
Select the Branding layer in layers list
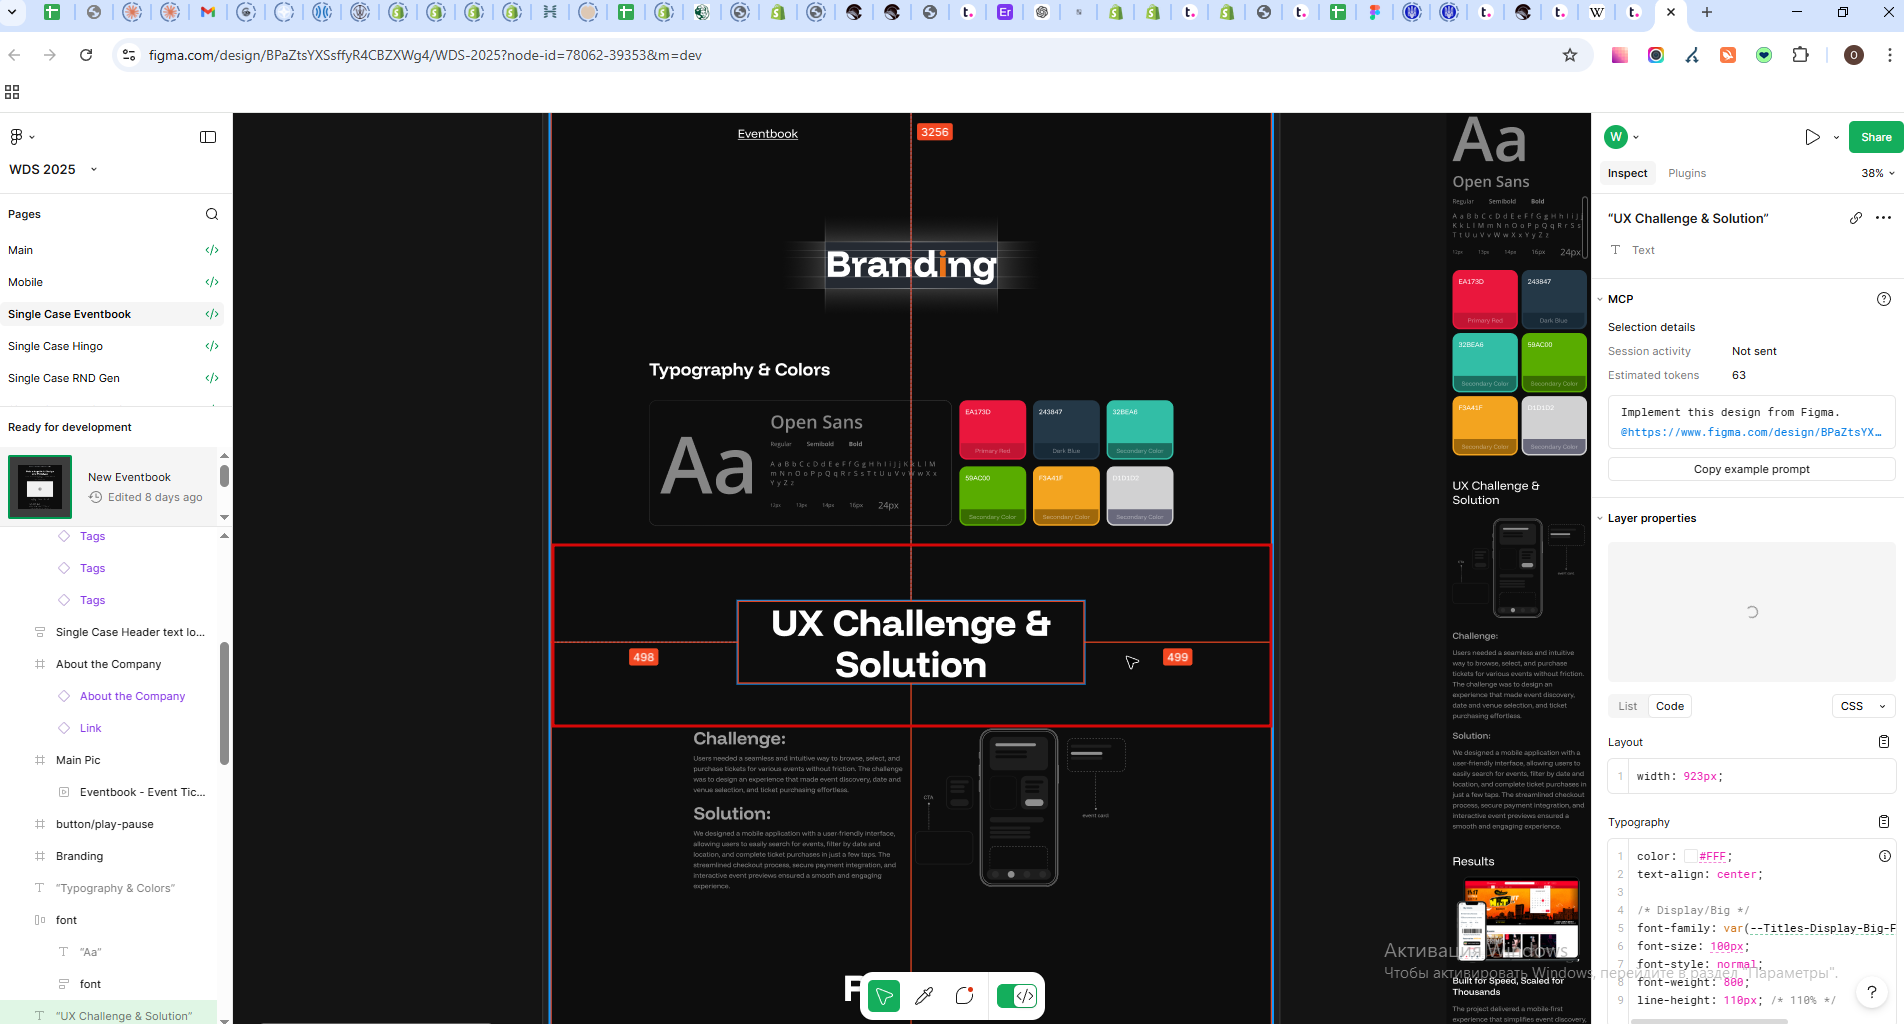pyautogui.click(x=79, y=856)
